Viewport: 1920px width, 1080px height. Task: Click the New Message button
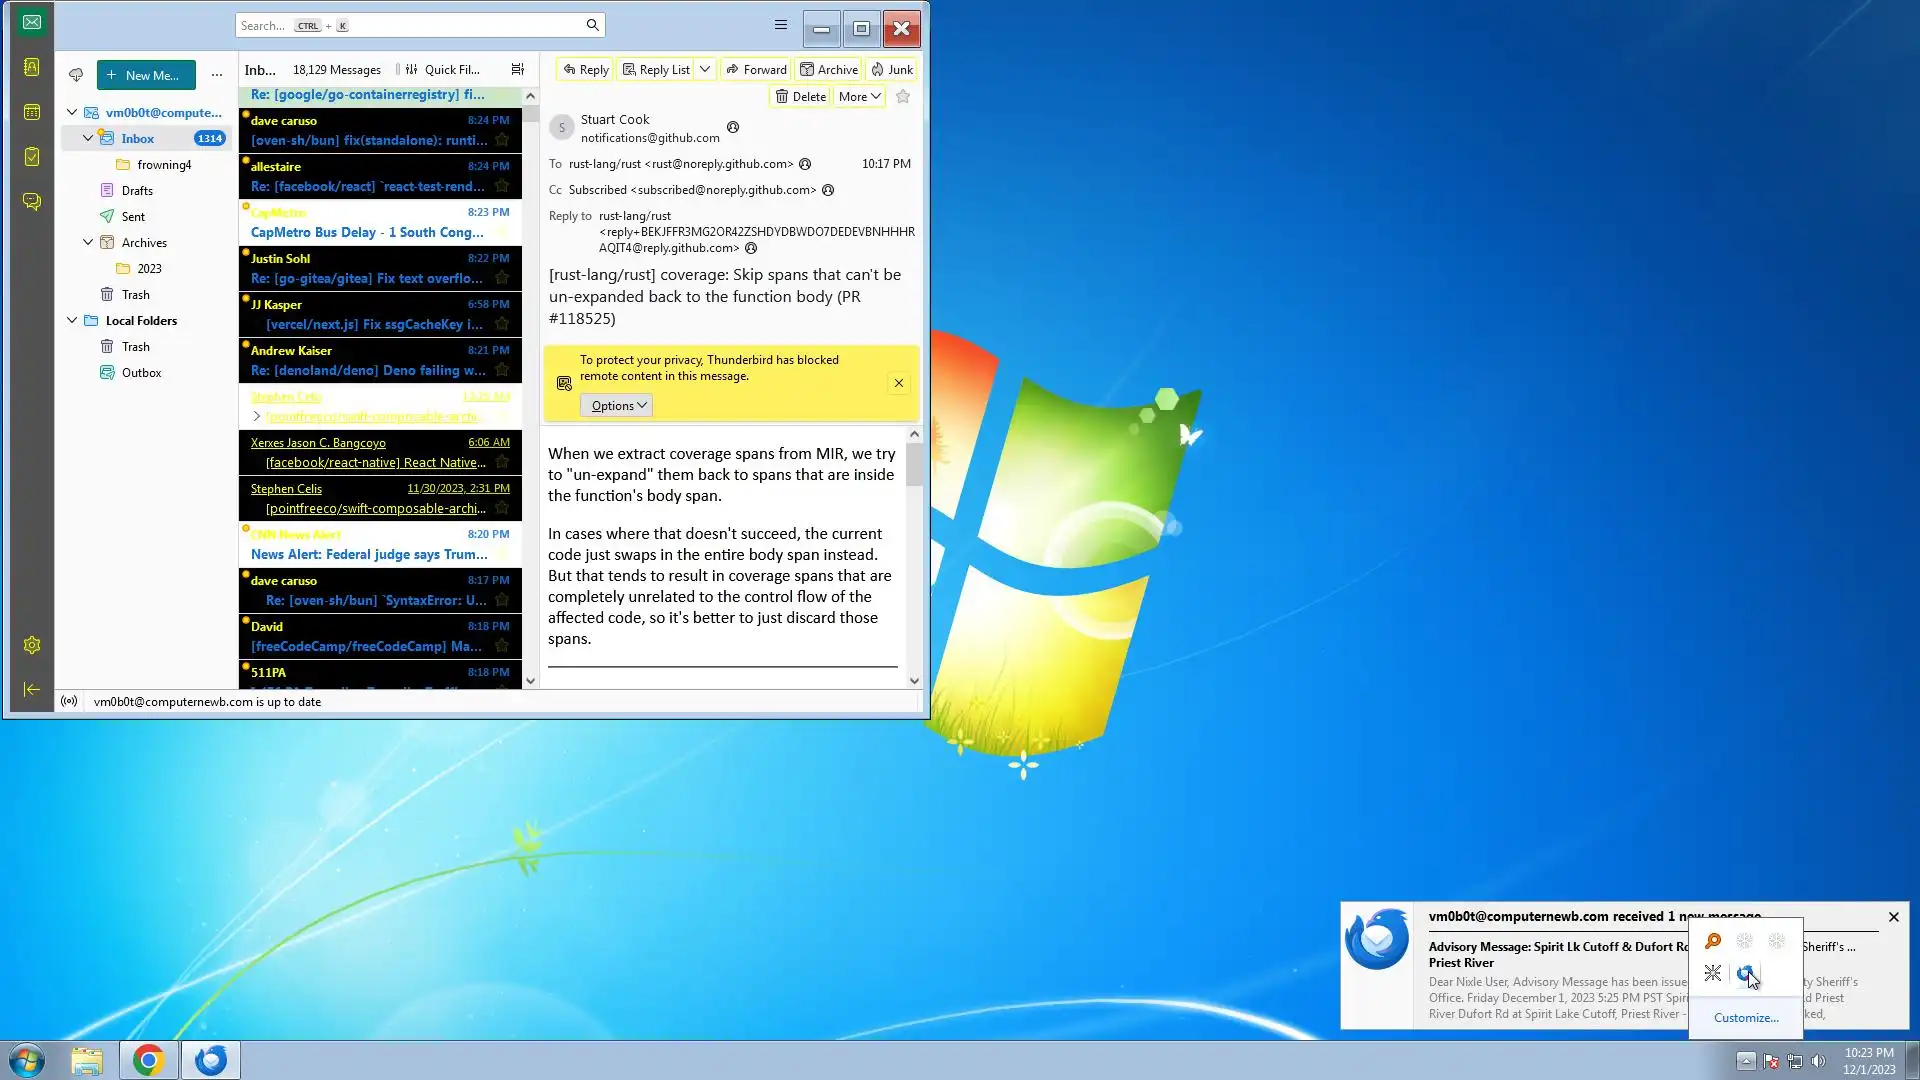pos(146,75)
